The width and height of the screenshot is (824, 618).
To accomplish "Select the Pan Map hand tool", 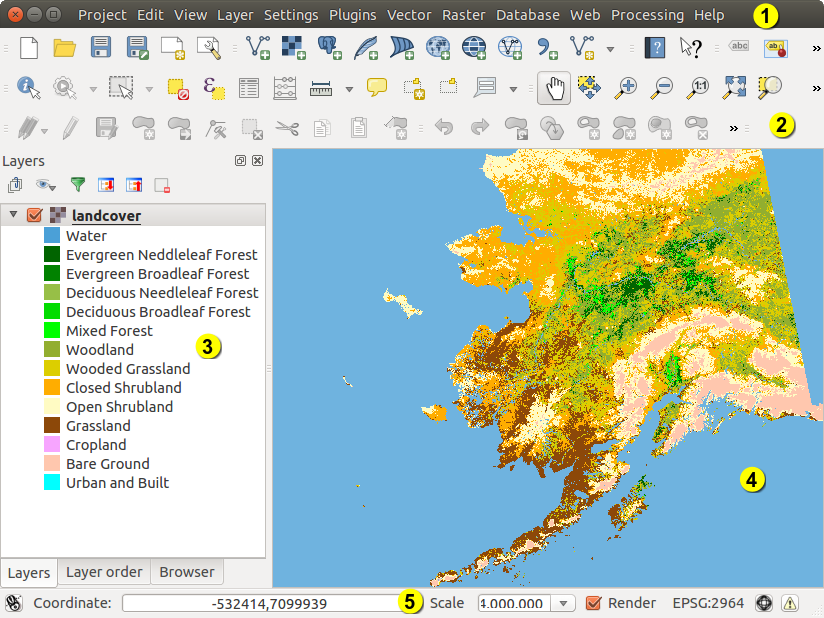I will pos(554,88).
